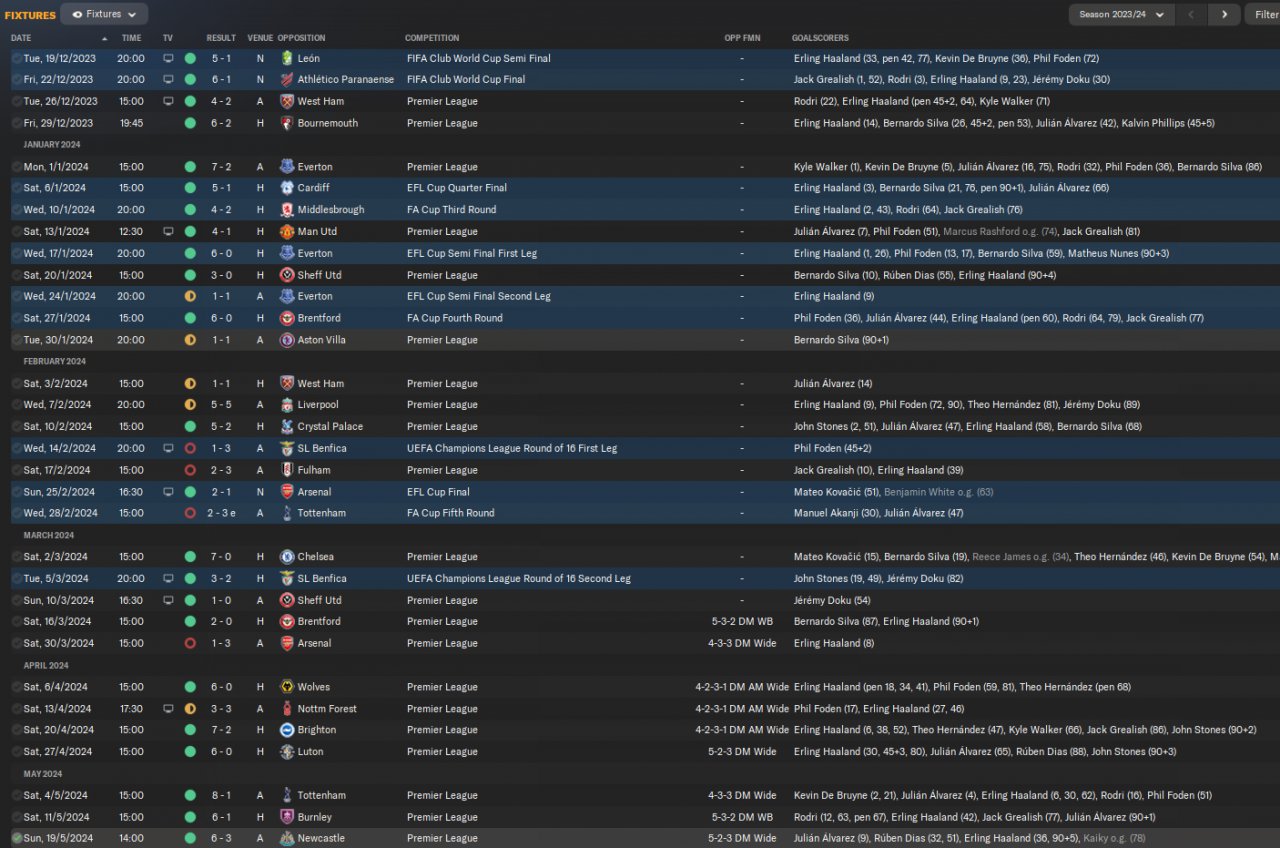Click the TV icon on the León row
Screen dimensions: 1280x848
[168, 58]
